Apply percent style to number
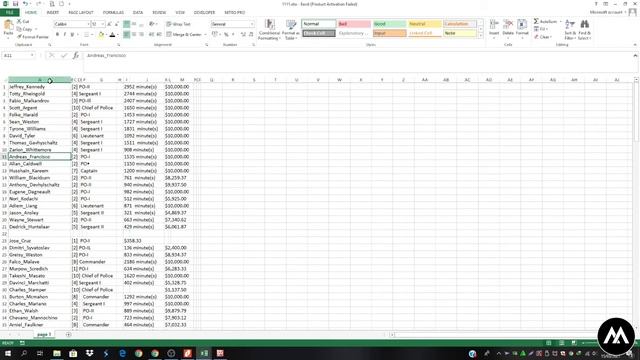 click(226, 35)
